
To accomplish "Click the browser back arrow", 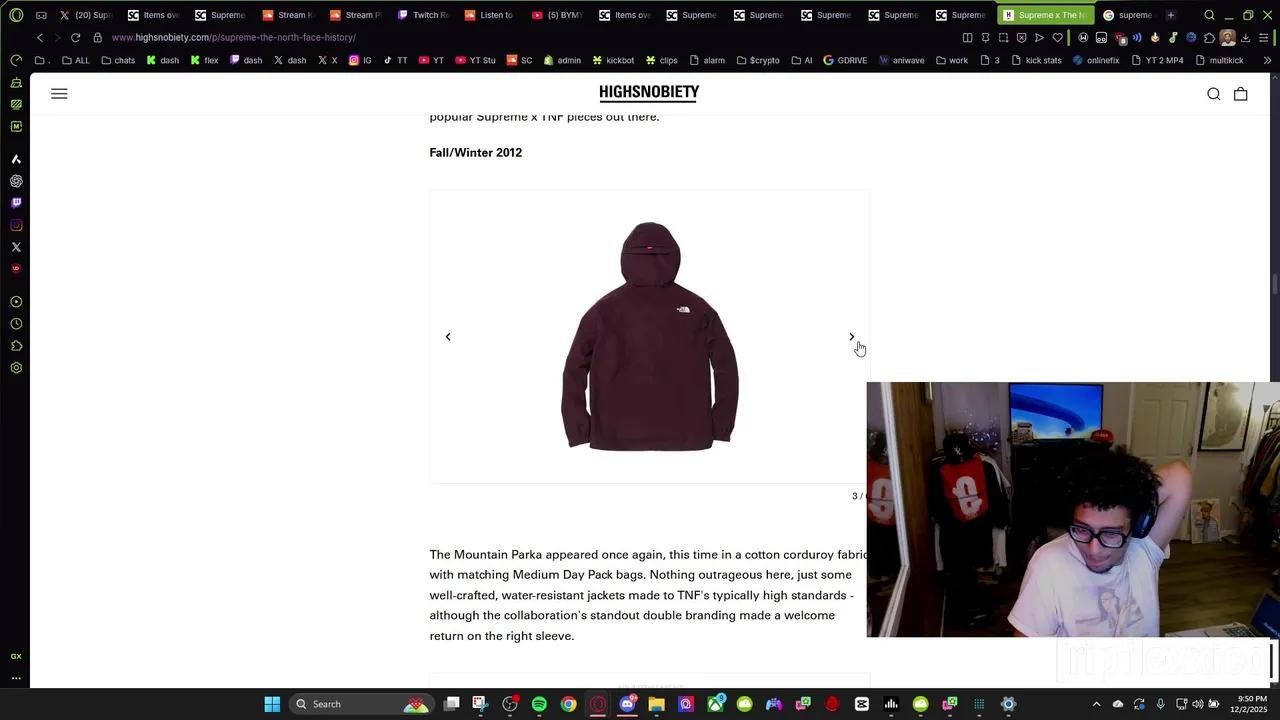I will coord(40,37).
